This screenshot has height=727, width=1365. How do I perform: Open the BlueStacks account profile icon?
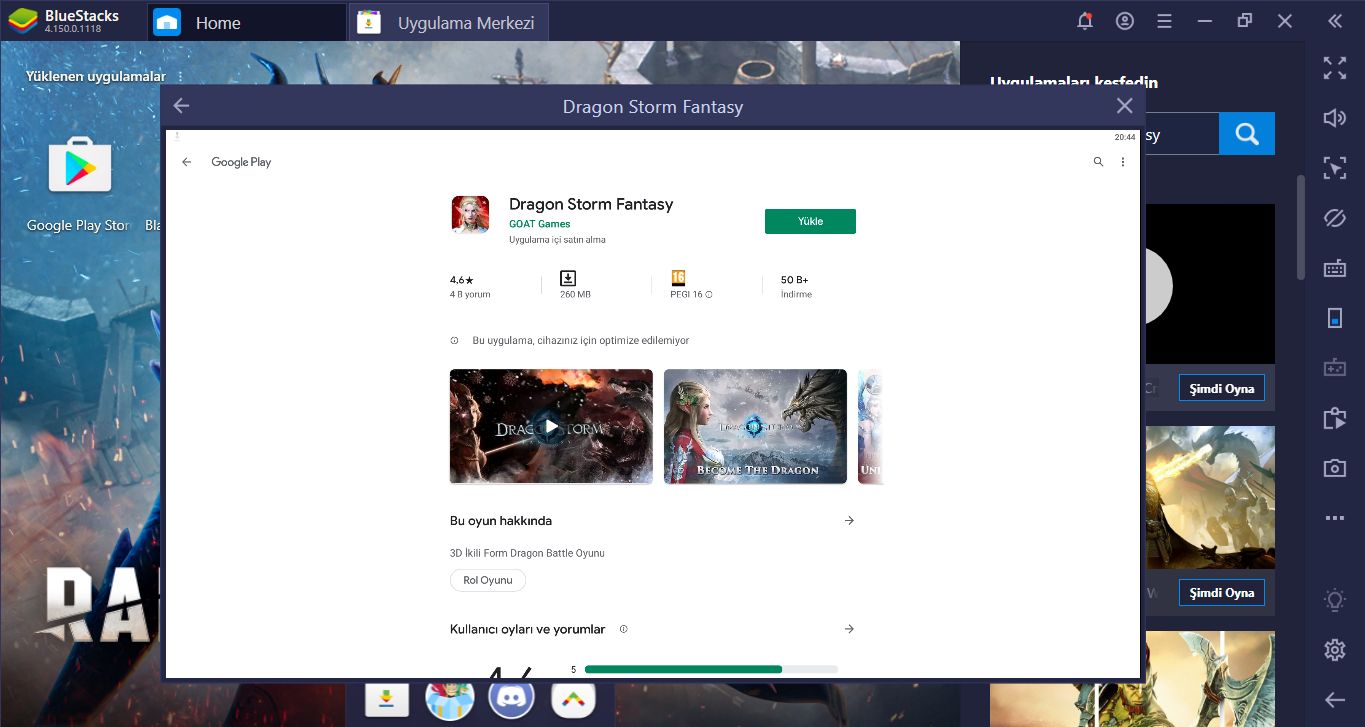[1125, 21]
